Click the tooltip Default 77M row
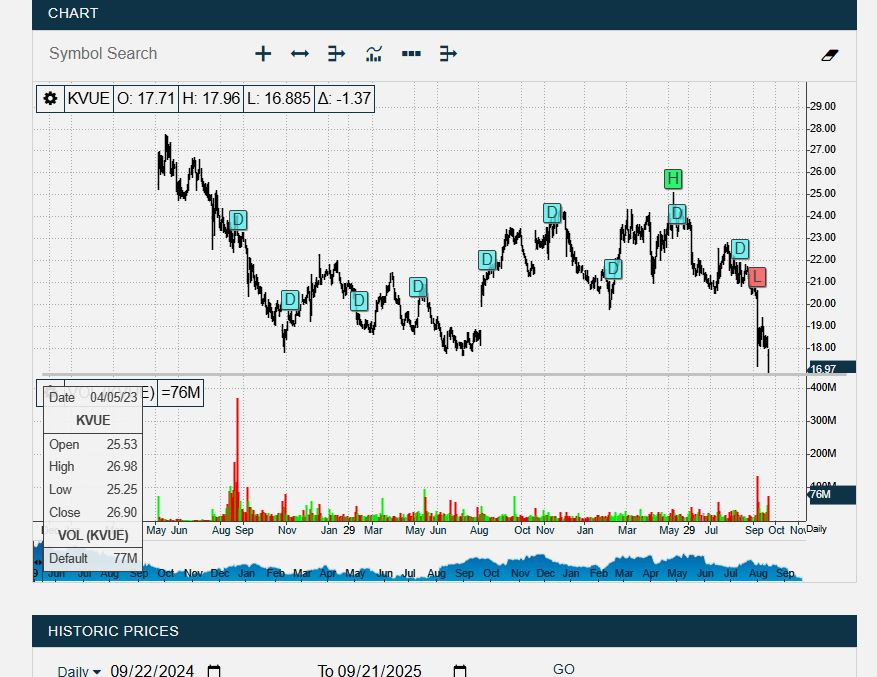 93,558
